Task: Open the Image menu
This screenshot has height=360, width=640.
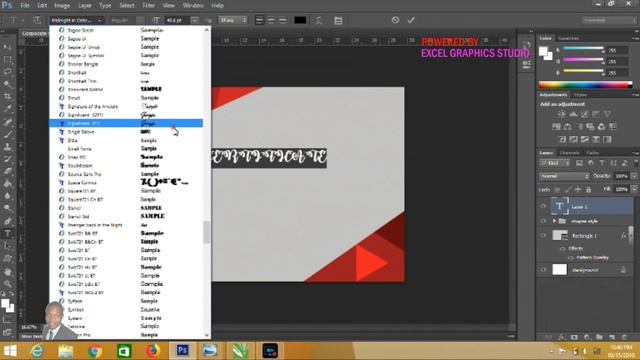Action: pyautogui.click(x=62, y=5)
